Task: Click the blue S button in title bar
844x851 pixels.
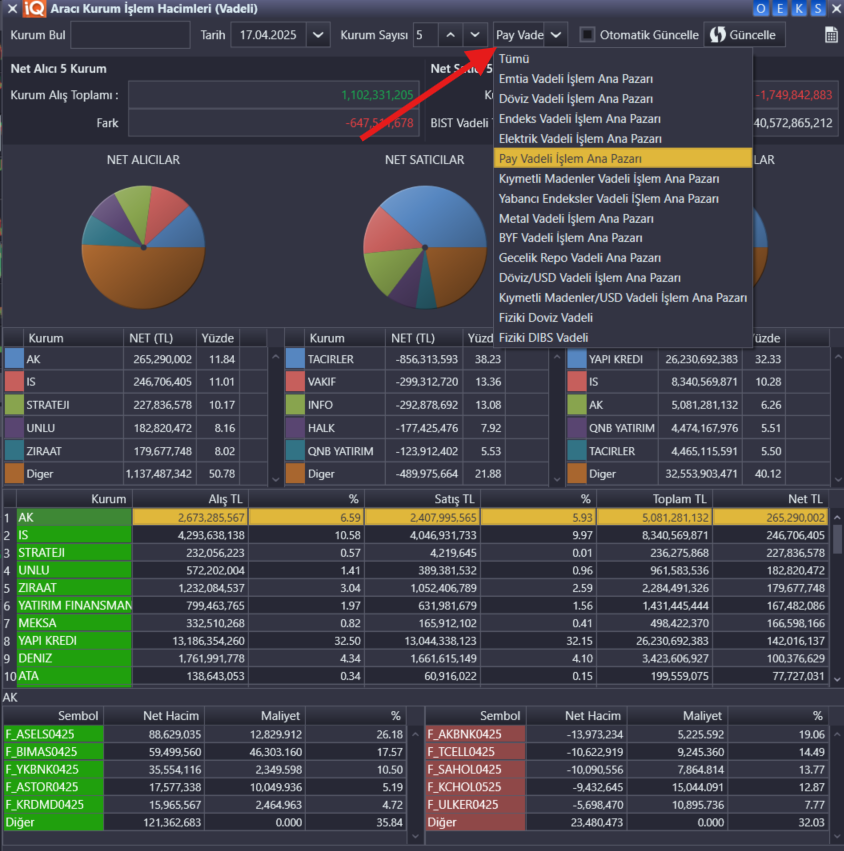Action: [x=818, y=8]
